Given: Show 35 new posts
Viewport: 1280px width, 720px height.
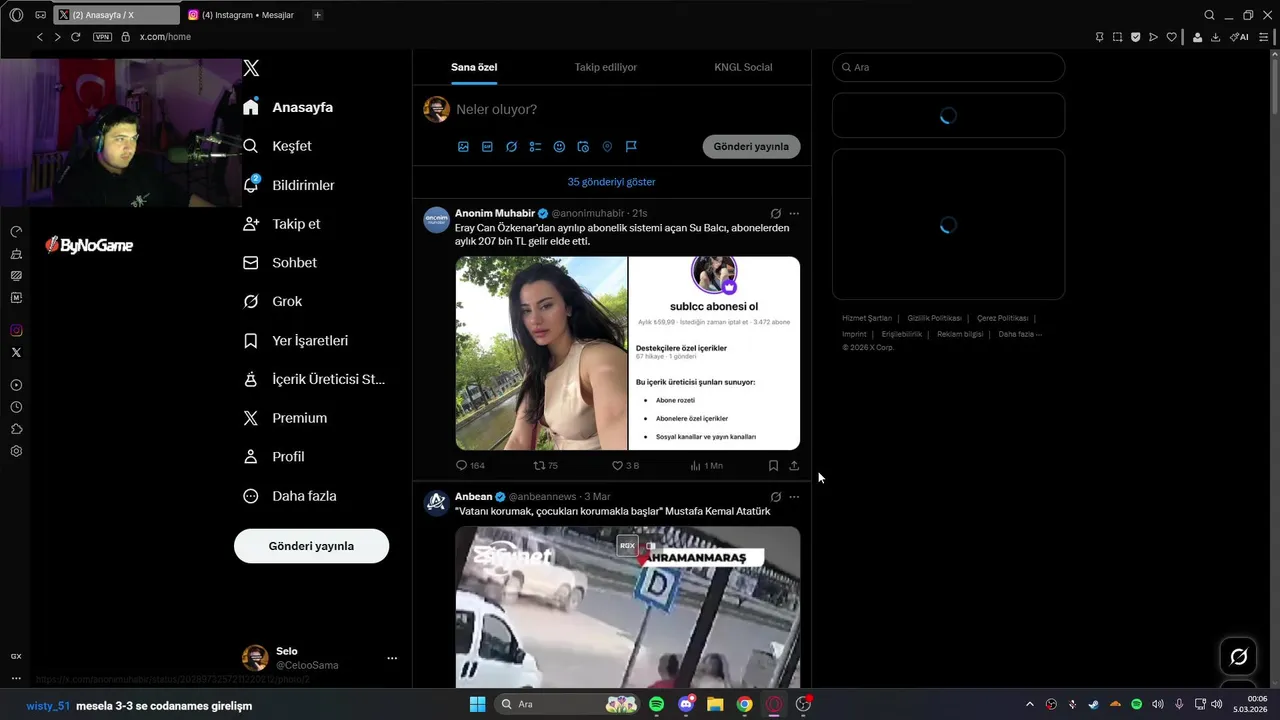Looking at the screenshot, I should pyautogui.click(x=611, y=182).
